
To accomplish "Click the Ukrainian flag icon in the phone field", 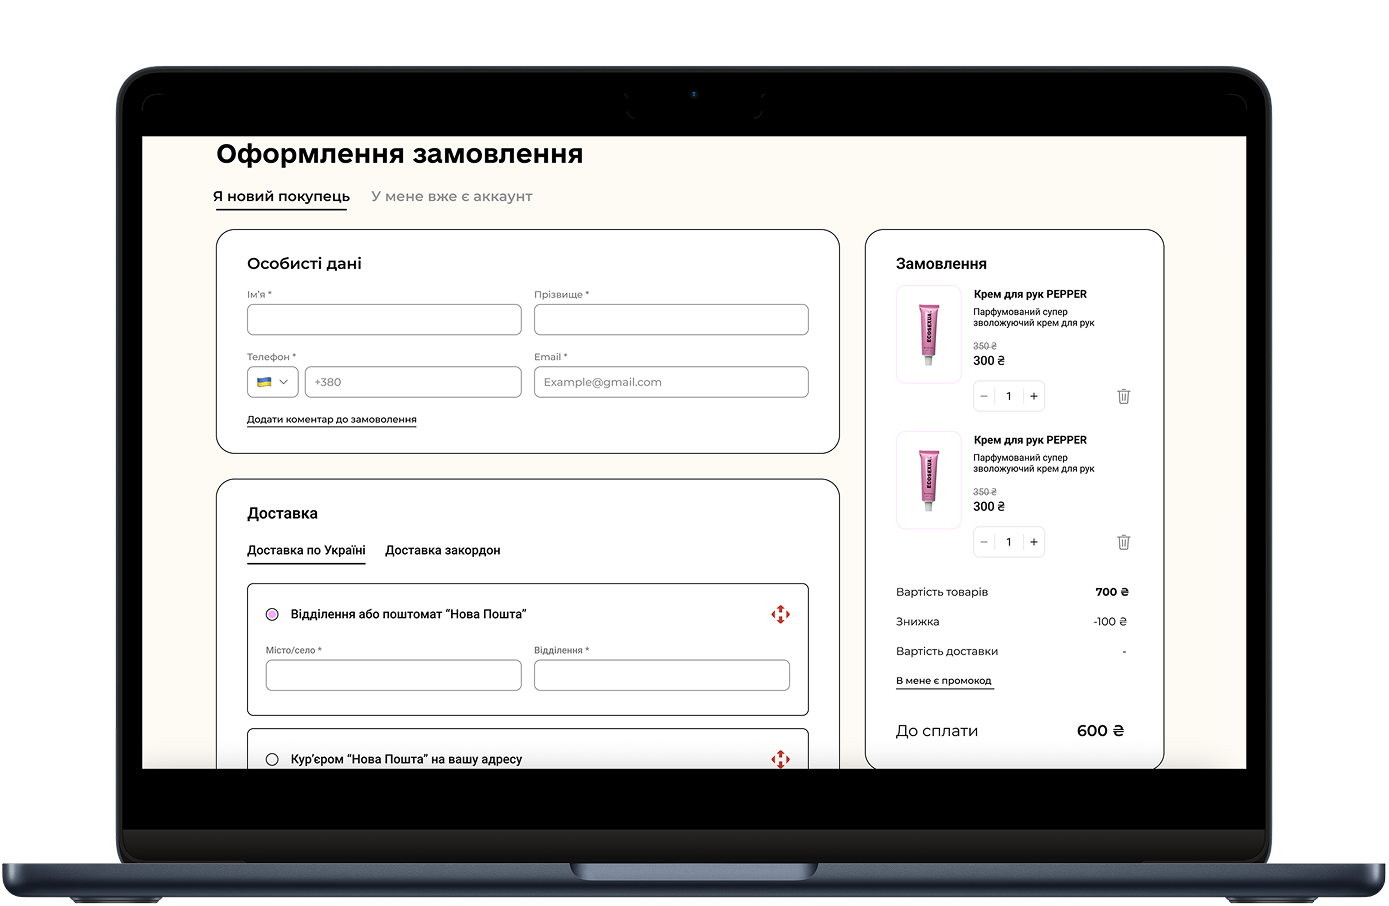I will [x=264, y=381].
